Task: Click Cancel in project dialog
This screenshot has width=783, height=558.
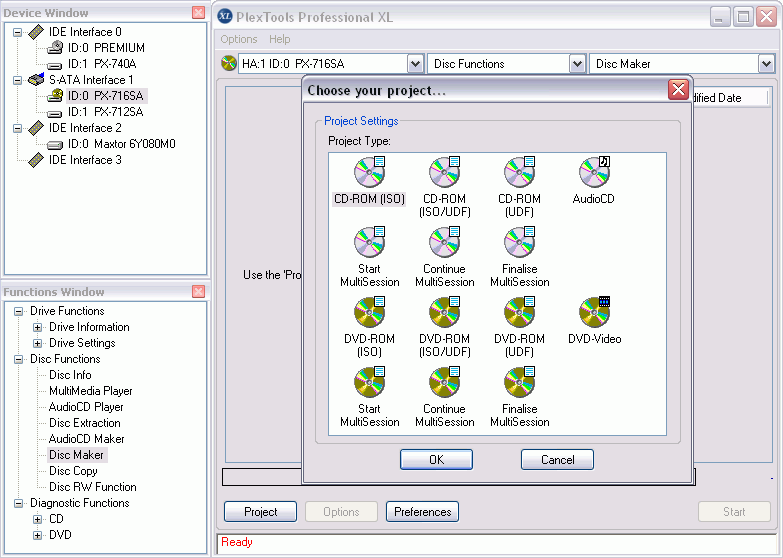Action: [557, 460]
